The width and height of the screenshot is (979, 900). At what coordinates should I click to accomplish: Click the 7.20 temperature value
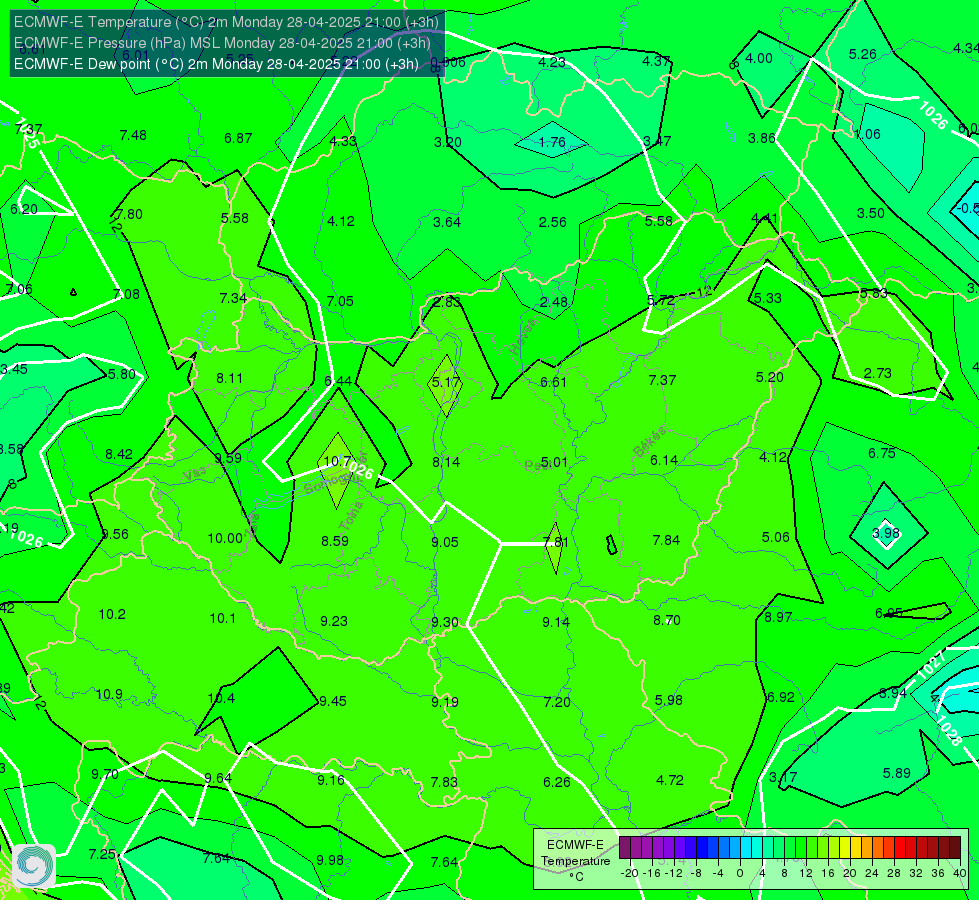click(556, 702)
